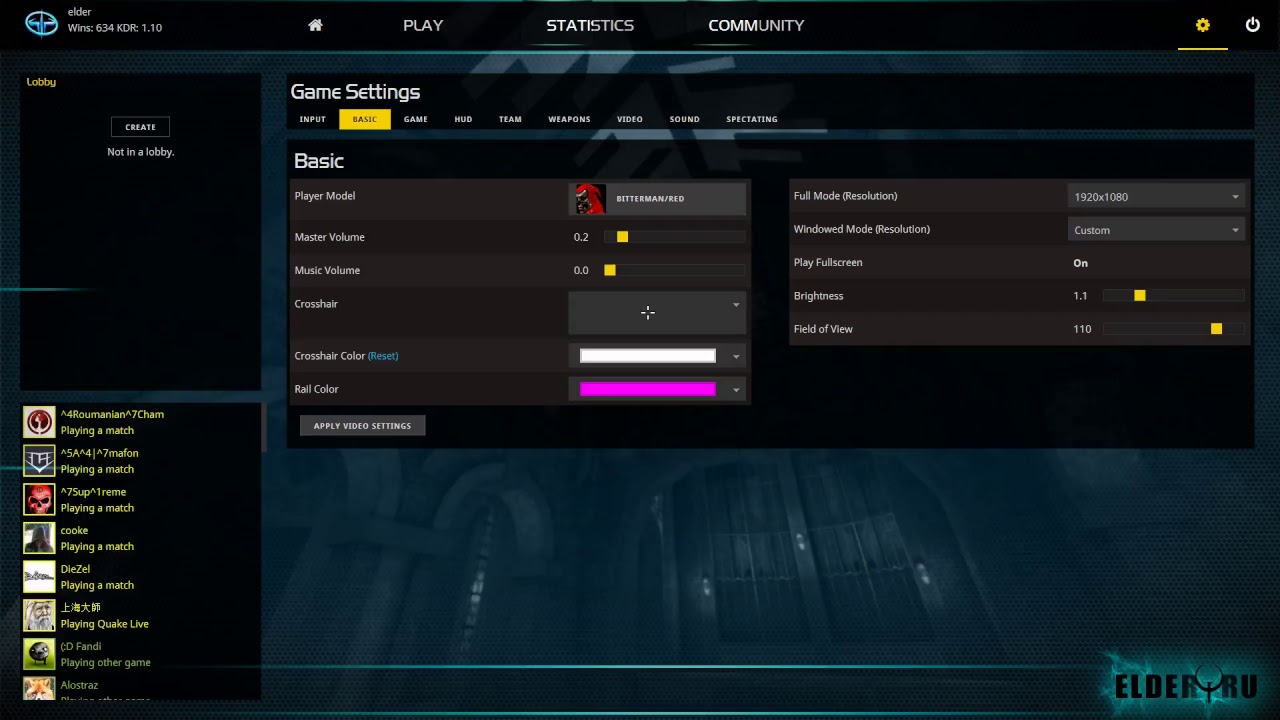Open the Spectating settings tab

[x=752, y=119]
